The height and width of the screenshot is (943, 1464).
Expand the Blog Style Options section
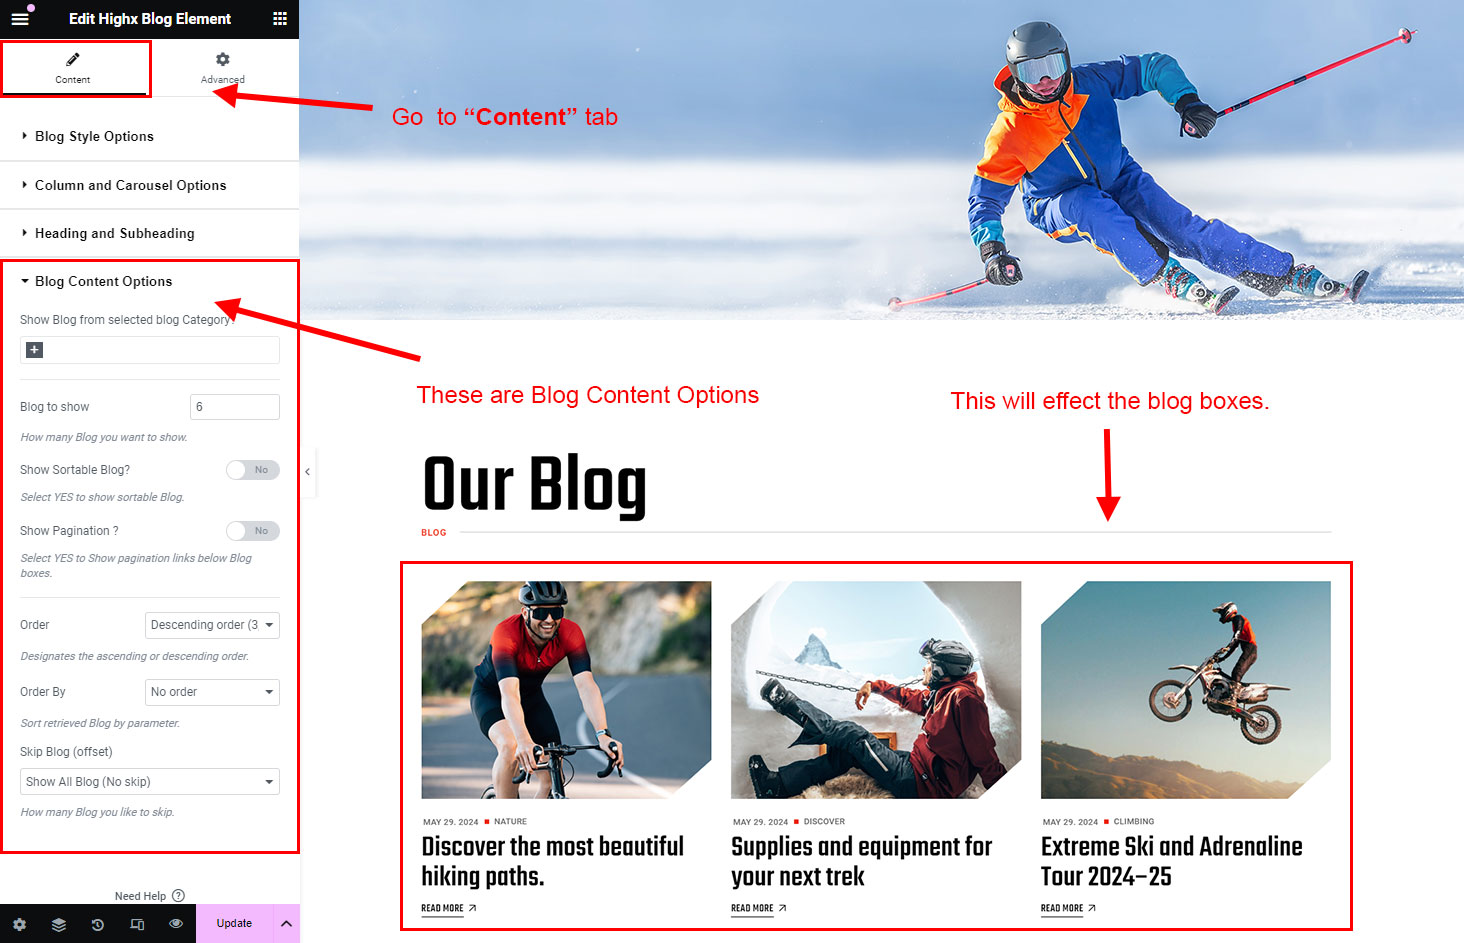[x=150, y=137]
